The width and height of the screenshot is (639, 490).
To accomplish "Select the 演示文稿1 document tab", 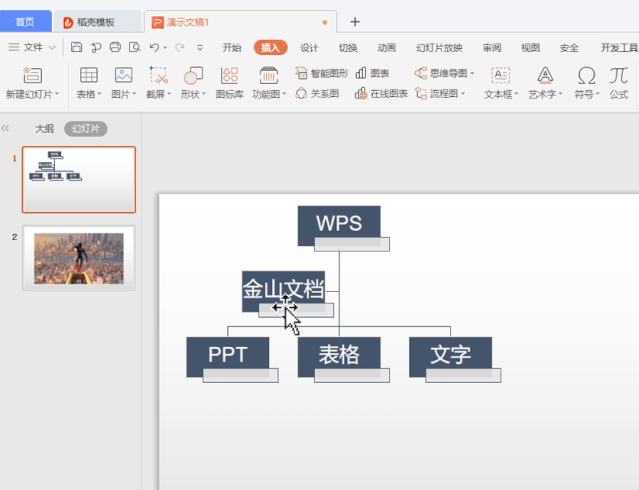I will pyautogui.click(x=240, y=22).
